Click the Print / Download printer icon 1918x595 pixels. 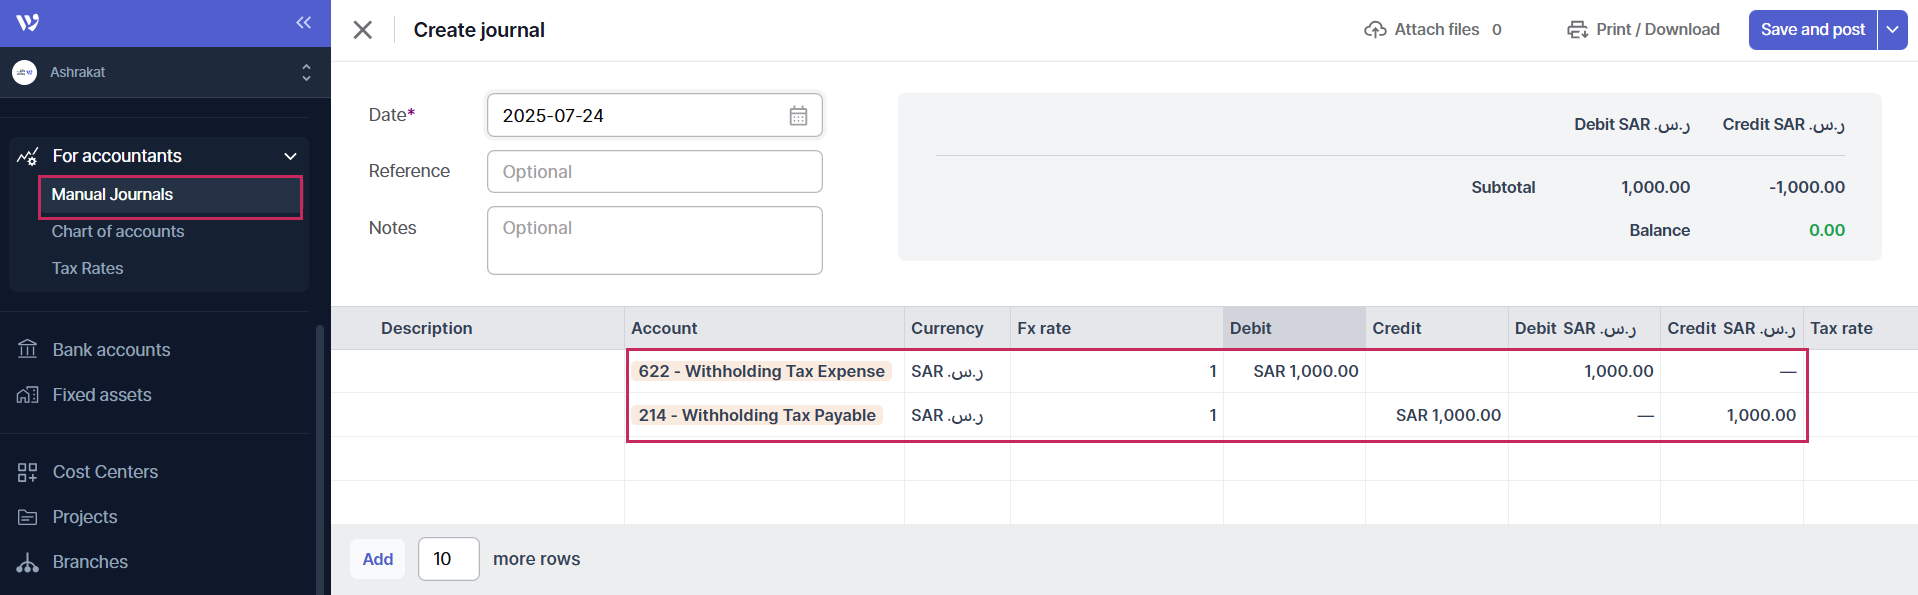click(1577, 30)
